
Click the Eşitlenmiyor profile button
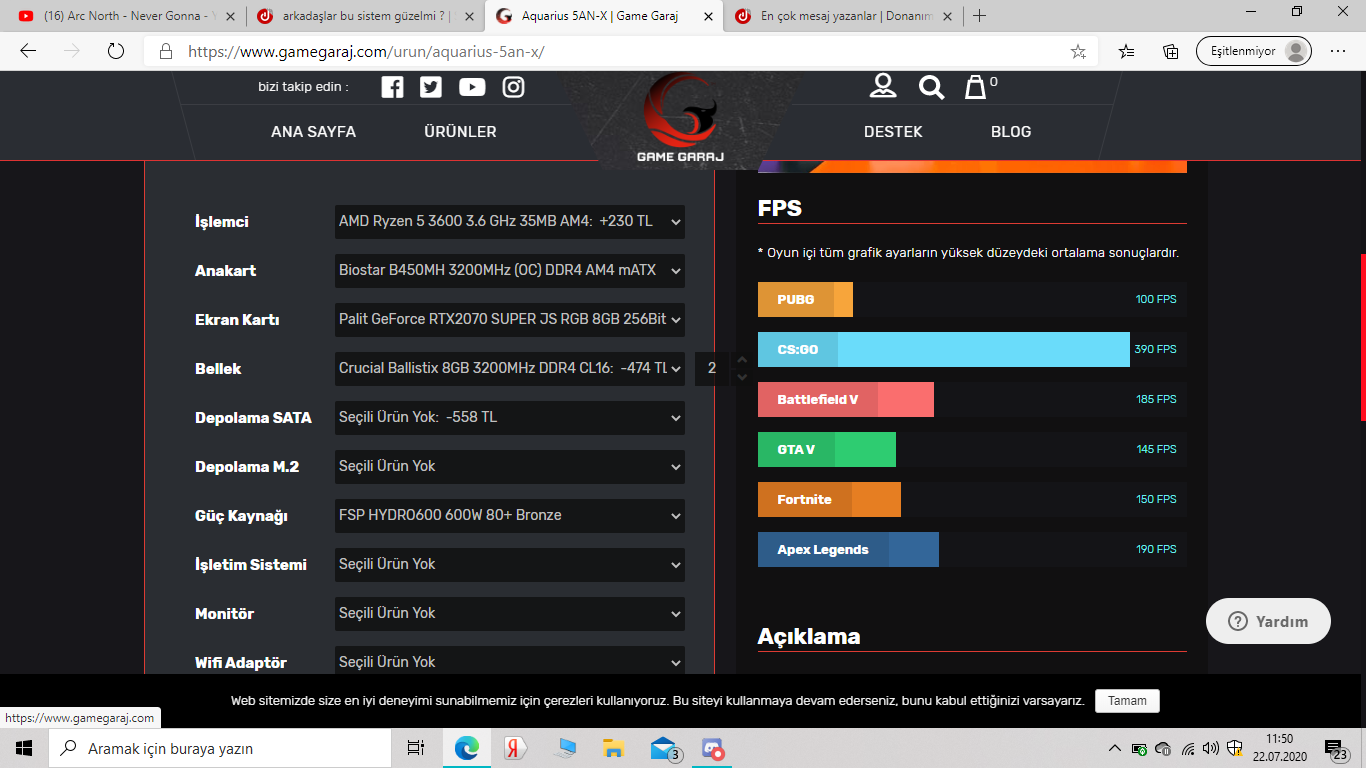click(x=1254, y=51)
